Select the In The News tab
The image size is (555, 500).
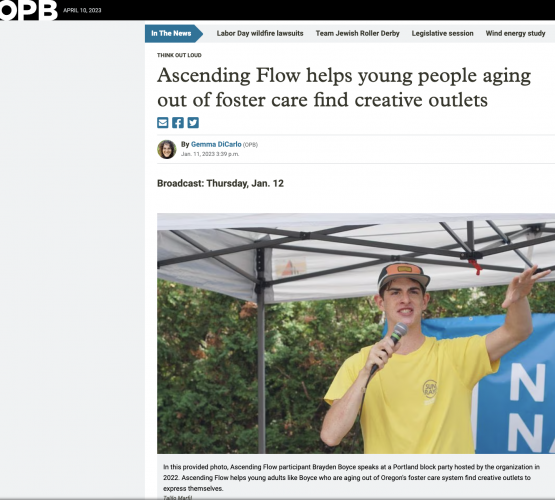click(173, 33)
